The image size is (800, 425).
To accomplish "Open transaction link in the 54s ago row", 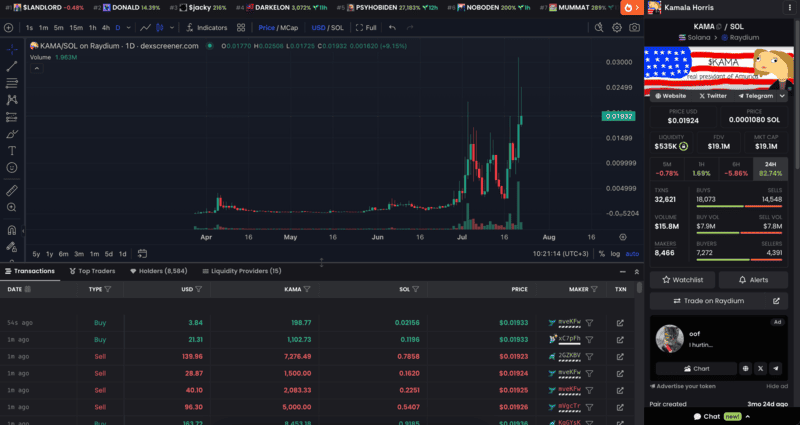I will (x=620, y=323).
